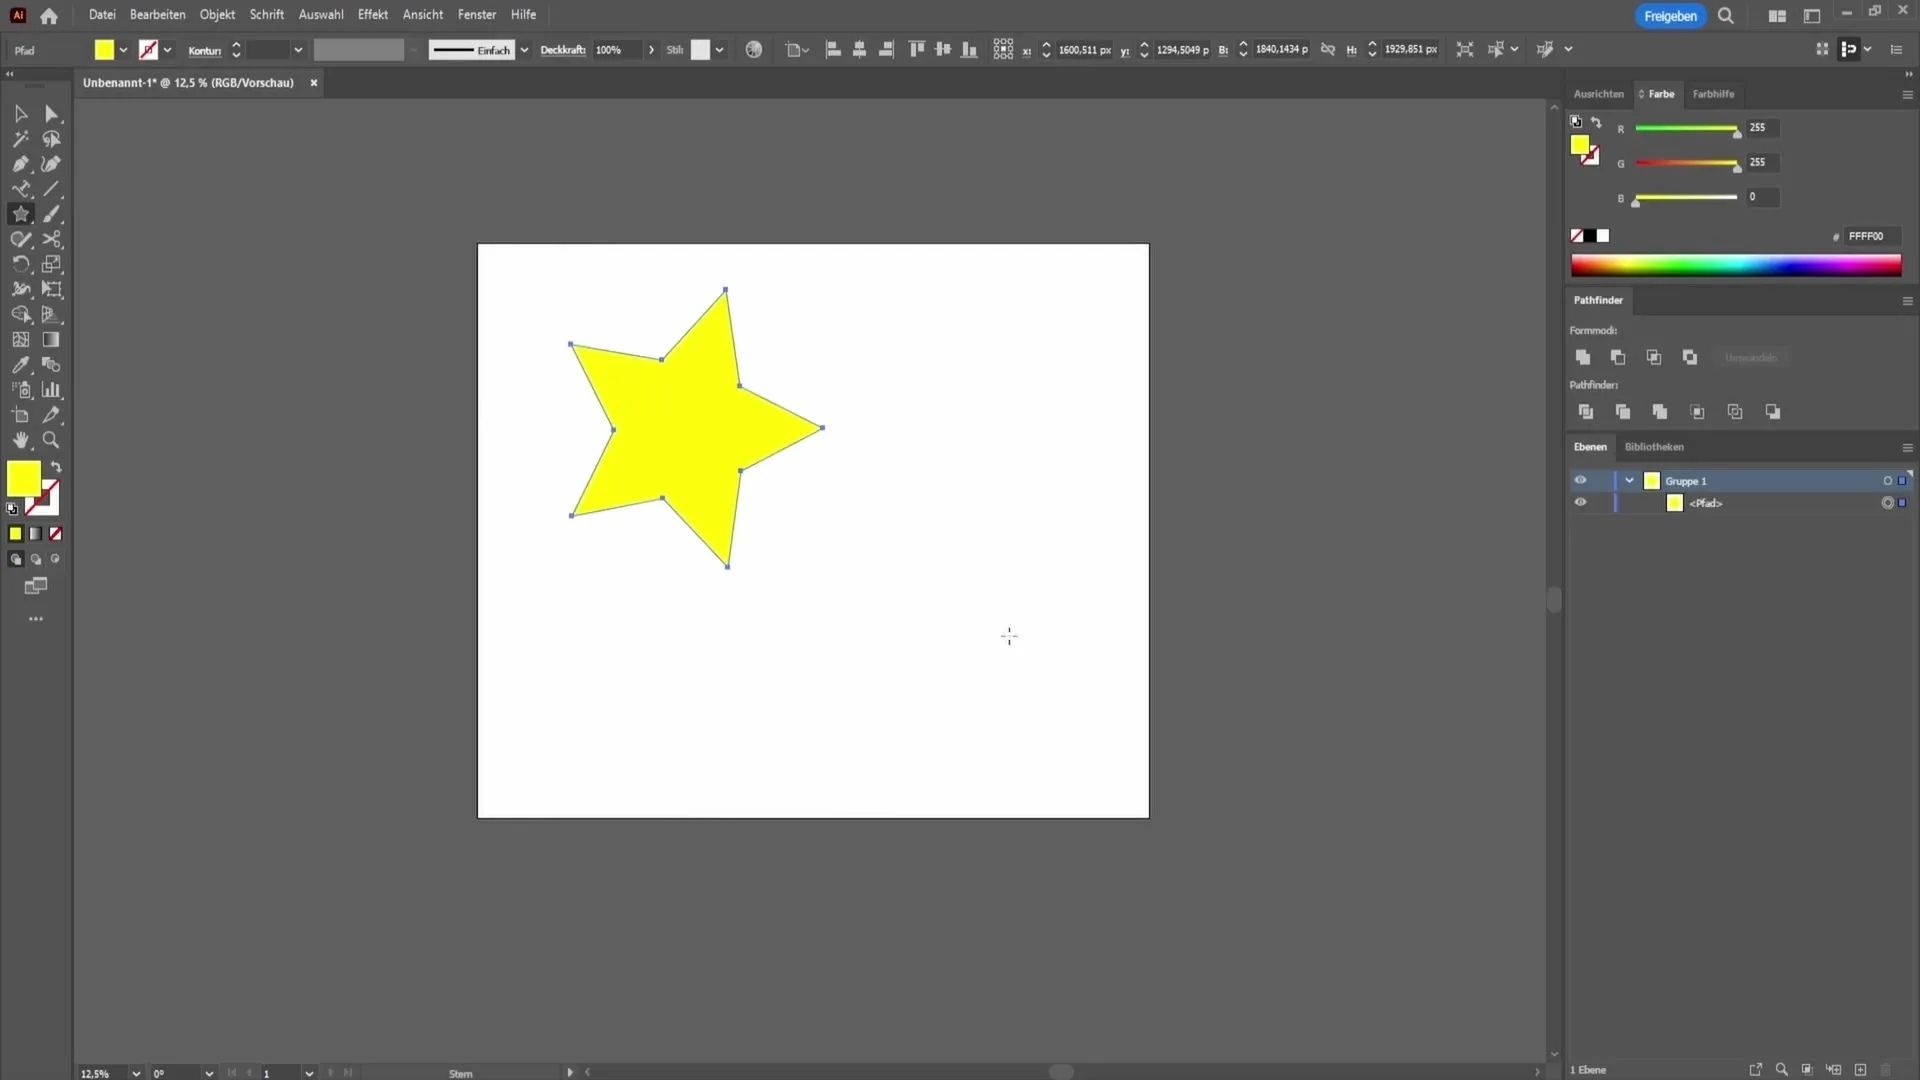Choose the Shape Builder tool
The image size is (1920, 1080).
(20, 314)
